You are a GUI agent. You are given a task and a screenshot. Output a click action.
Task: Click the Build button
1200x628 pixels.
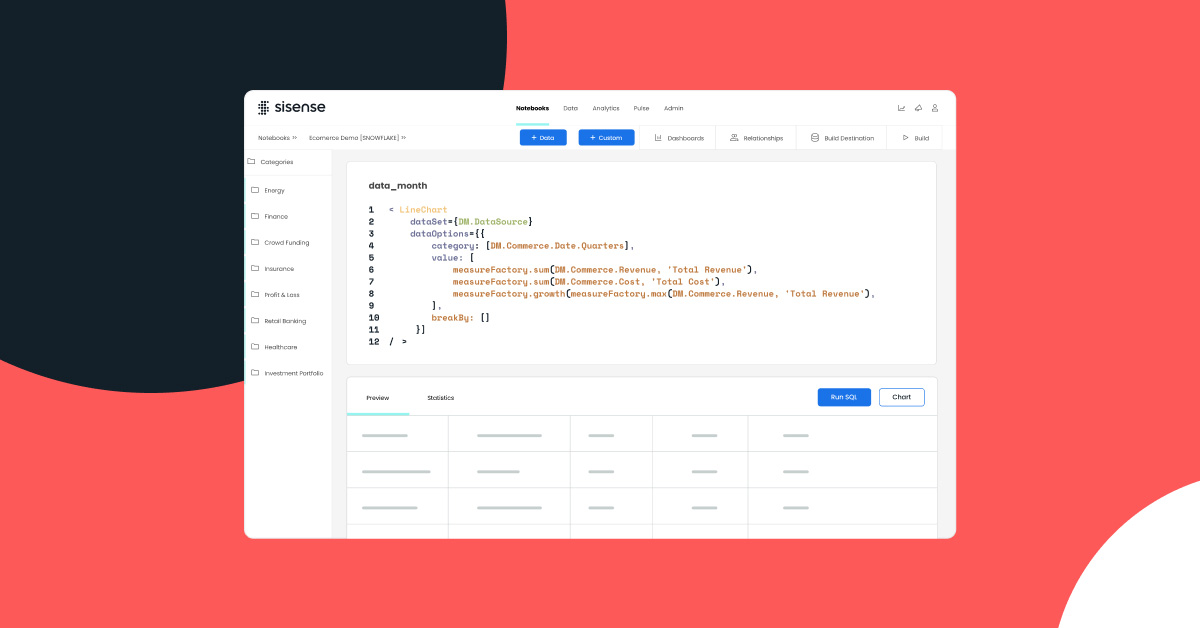click(x=915, y=138)
